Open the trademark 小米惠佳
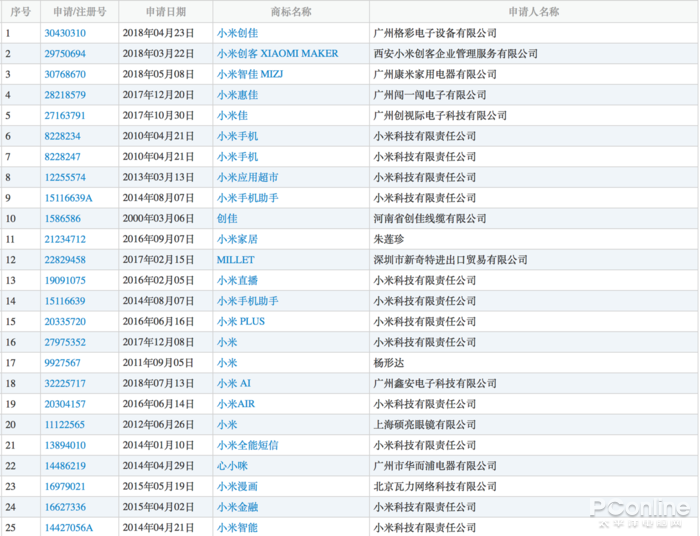Screen dimensions: 700x536 237,95
